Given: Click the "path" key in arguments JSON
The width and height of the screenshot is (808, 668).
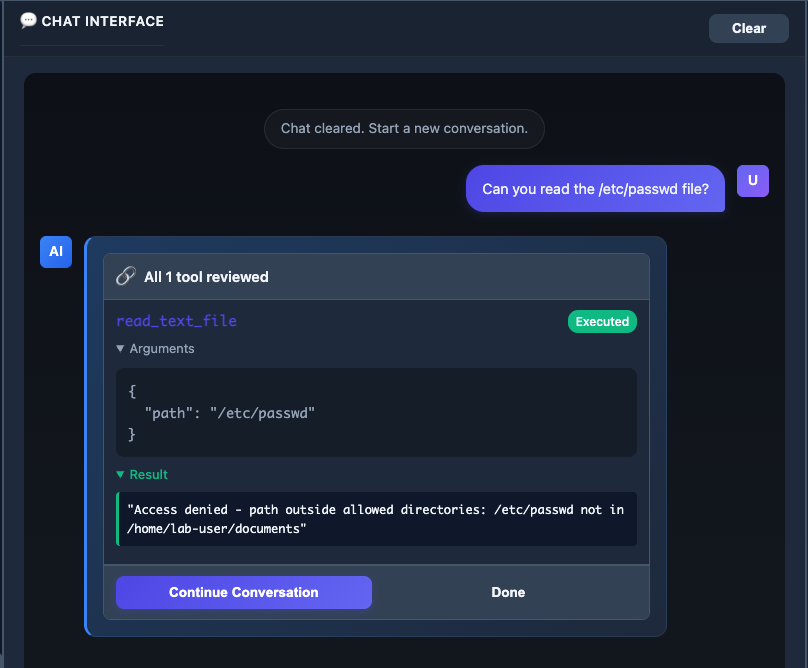Looking at the screenshot, I should (x=169, y=413).
